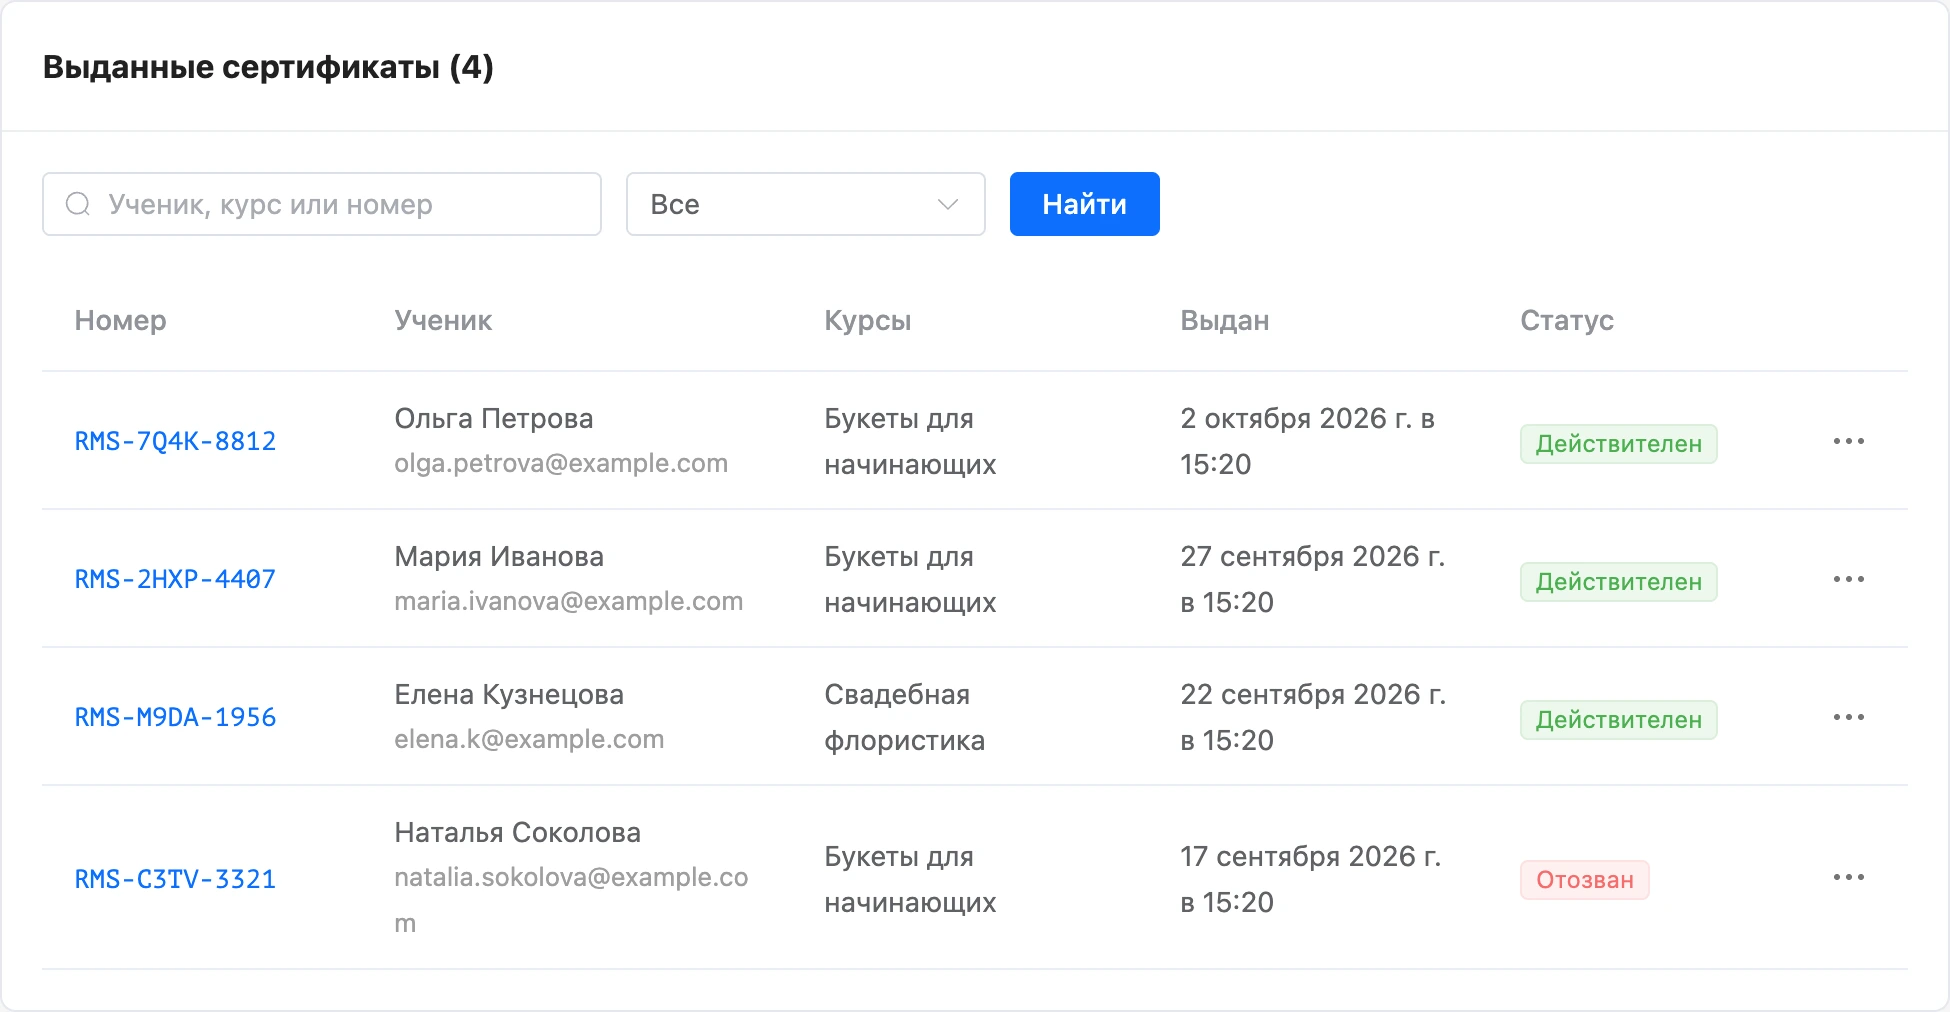Open certificate RMS-2HXP-4407
The width and height of the screenshot is (1950, 1012).
[175, 579]
